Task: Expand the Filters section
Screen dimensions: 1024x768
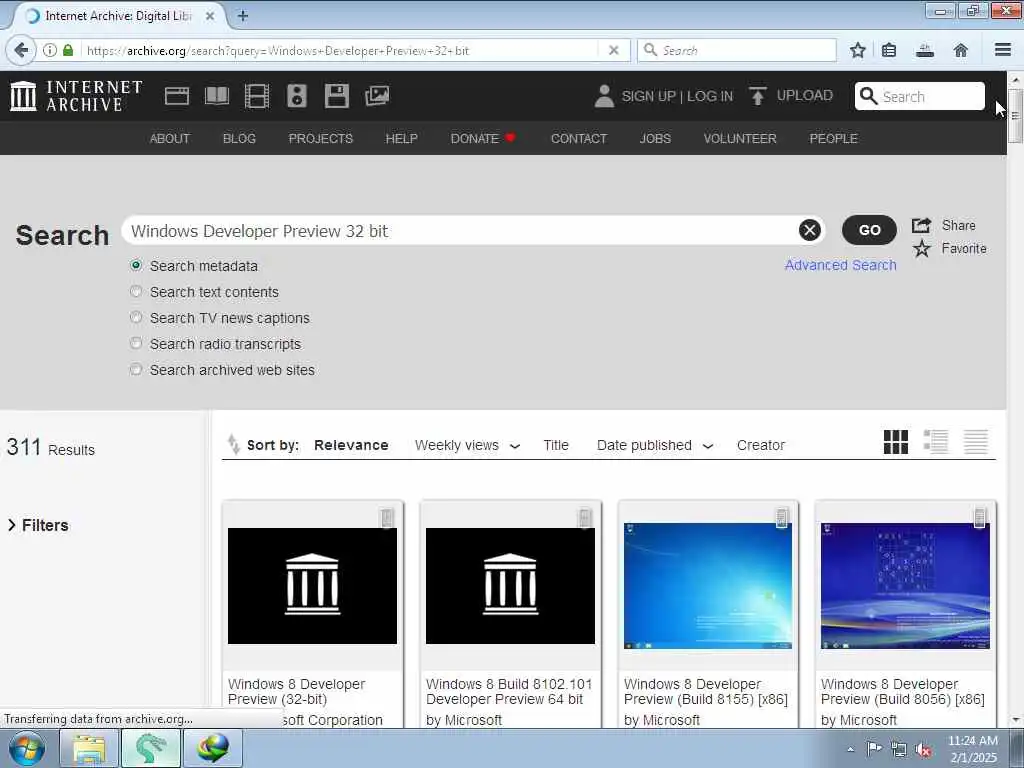Action: (x=38, y=525)
